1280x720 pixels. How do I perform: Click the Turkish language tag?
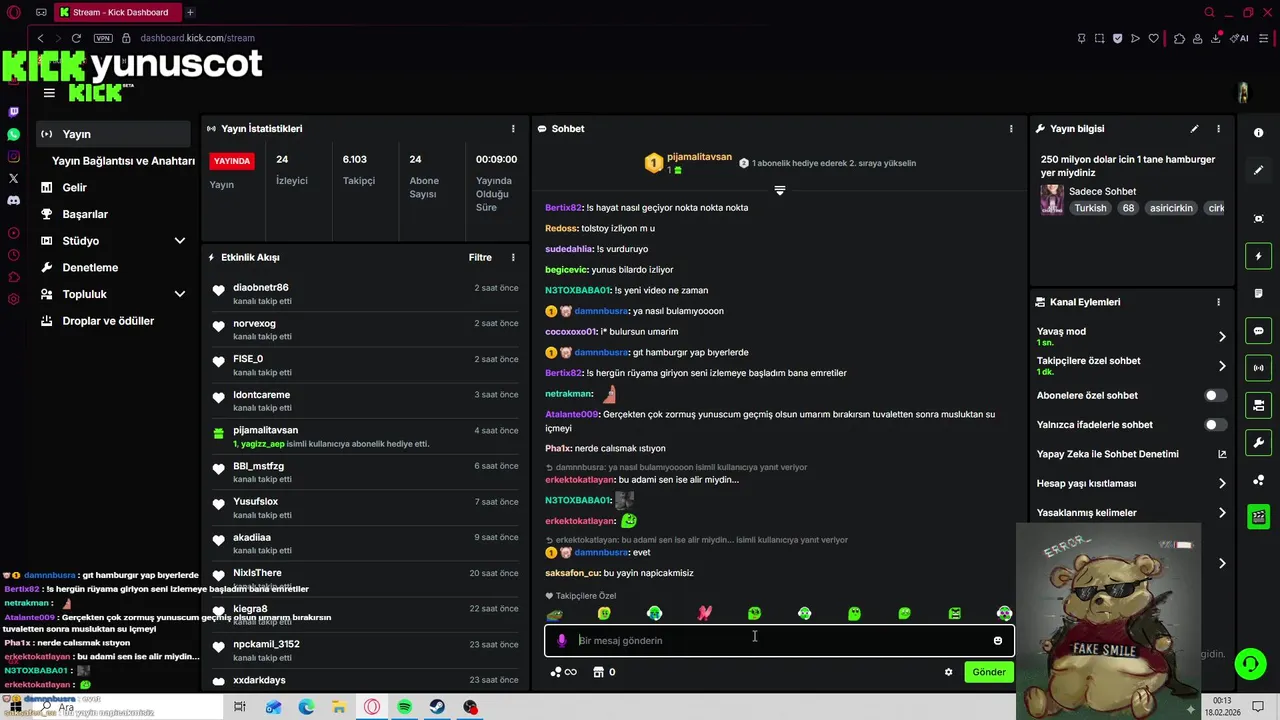tap(1090, 208)
